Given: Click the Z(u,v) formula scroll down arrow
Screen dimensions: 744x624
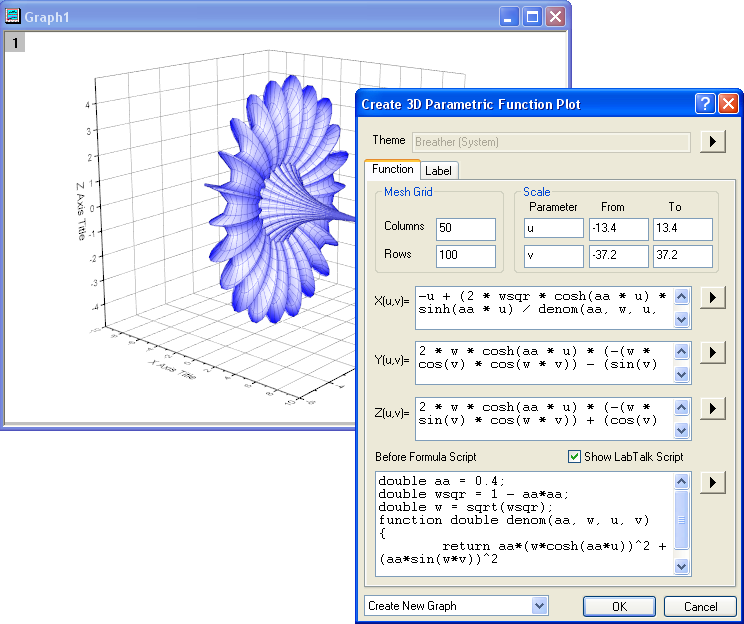Looking at the screenshot, I should (681, 430).
